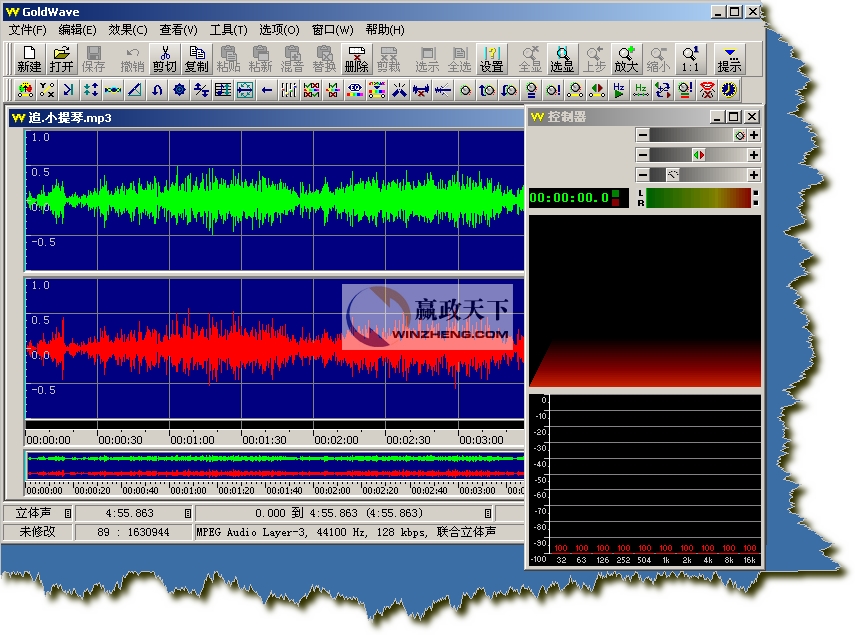Viewport: 855px width, 635px height.
Task: Open the 帮助(H) menu
Action: [385, 30]
